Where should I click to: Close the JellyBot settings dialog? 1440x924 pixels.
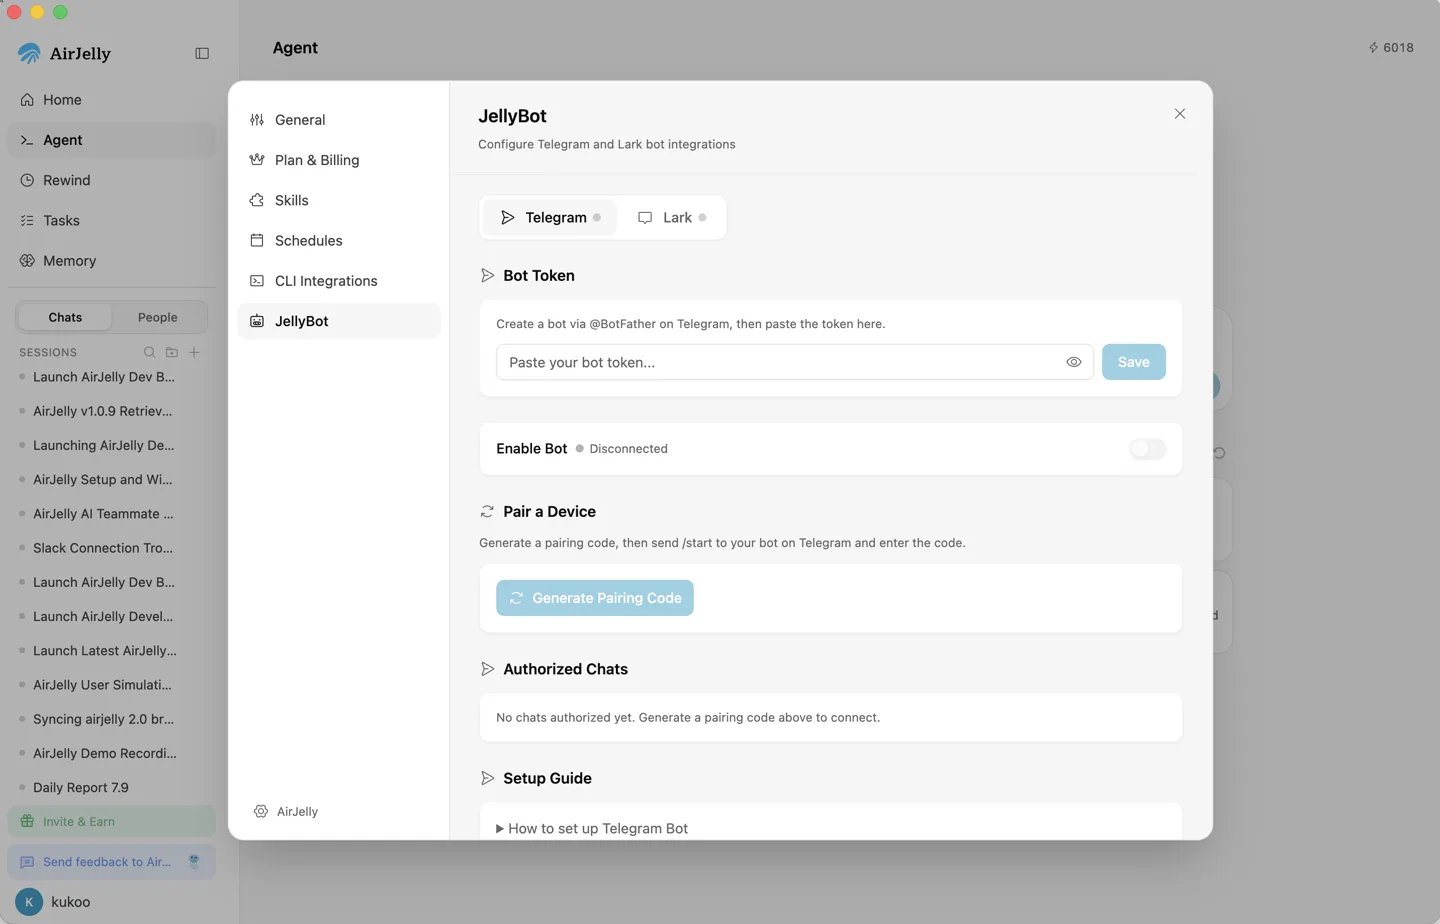point(1180,114)
